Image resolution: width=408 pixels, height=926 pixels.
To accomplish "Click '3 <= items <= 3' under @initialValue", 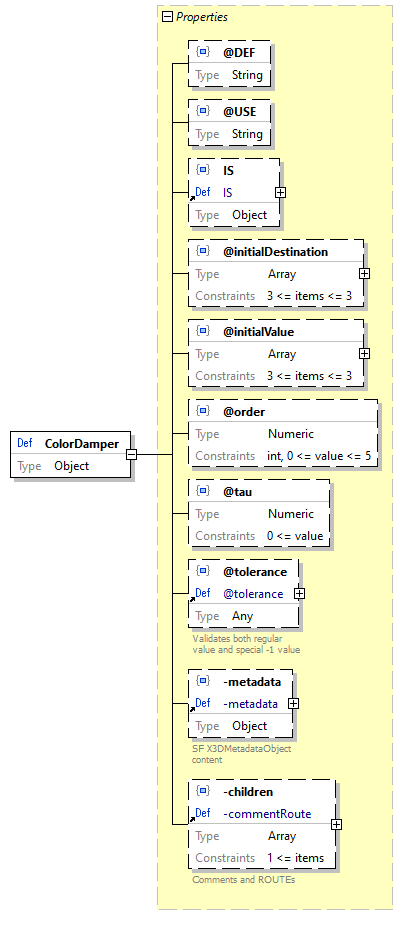I will [309, 376].
